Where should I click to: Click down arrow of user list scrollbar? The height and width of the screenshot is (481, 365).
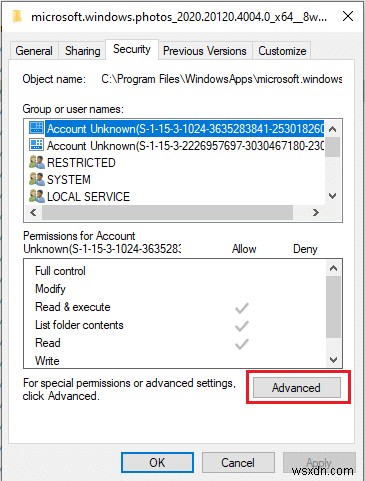pyautogui.click(x=333, y=196)
